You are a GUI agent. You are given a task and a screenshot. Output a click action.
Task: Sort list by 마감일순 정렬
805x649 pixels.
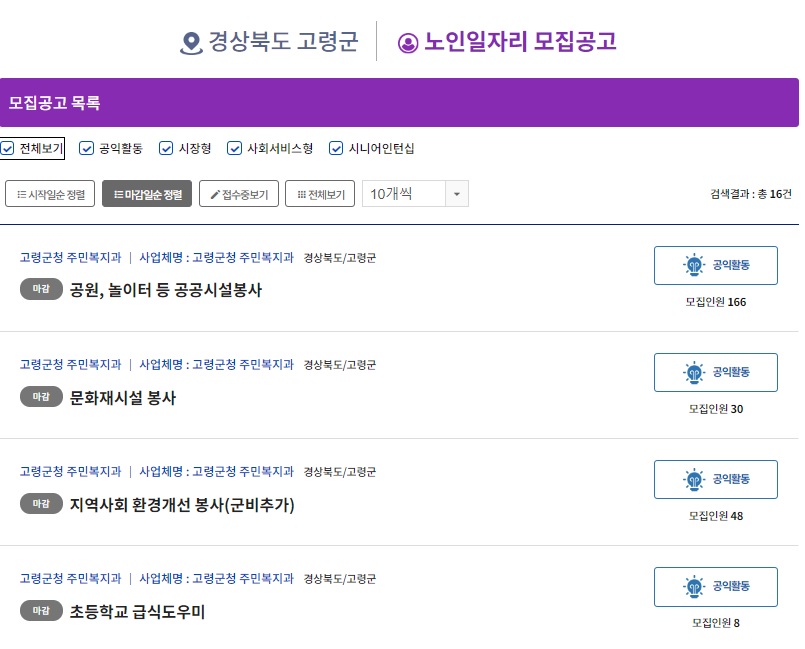tap(147, 194)
